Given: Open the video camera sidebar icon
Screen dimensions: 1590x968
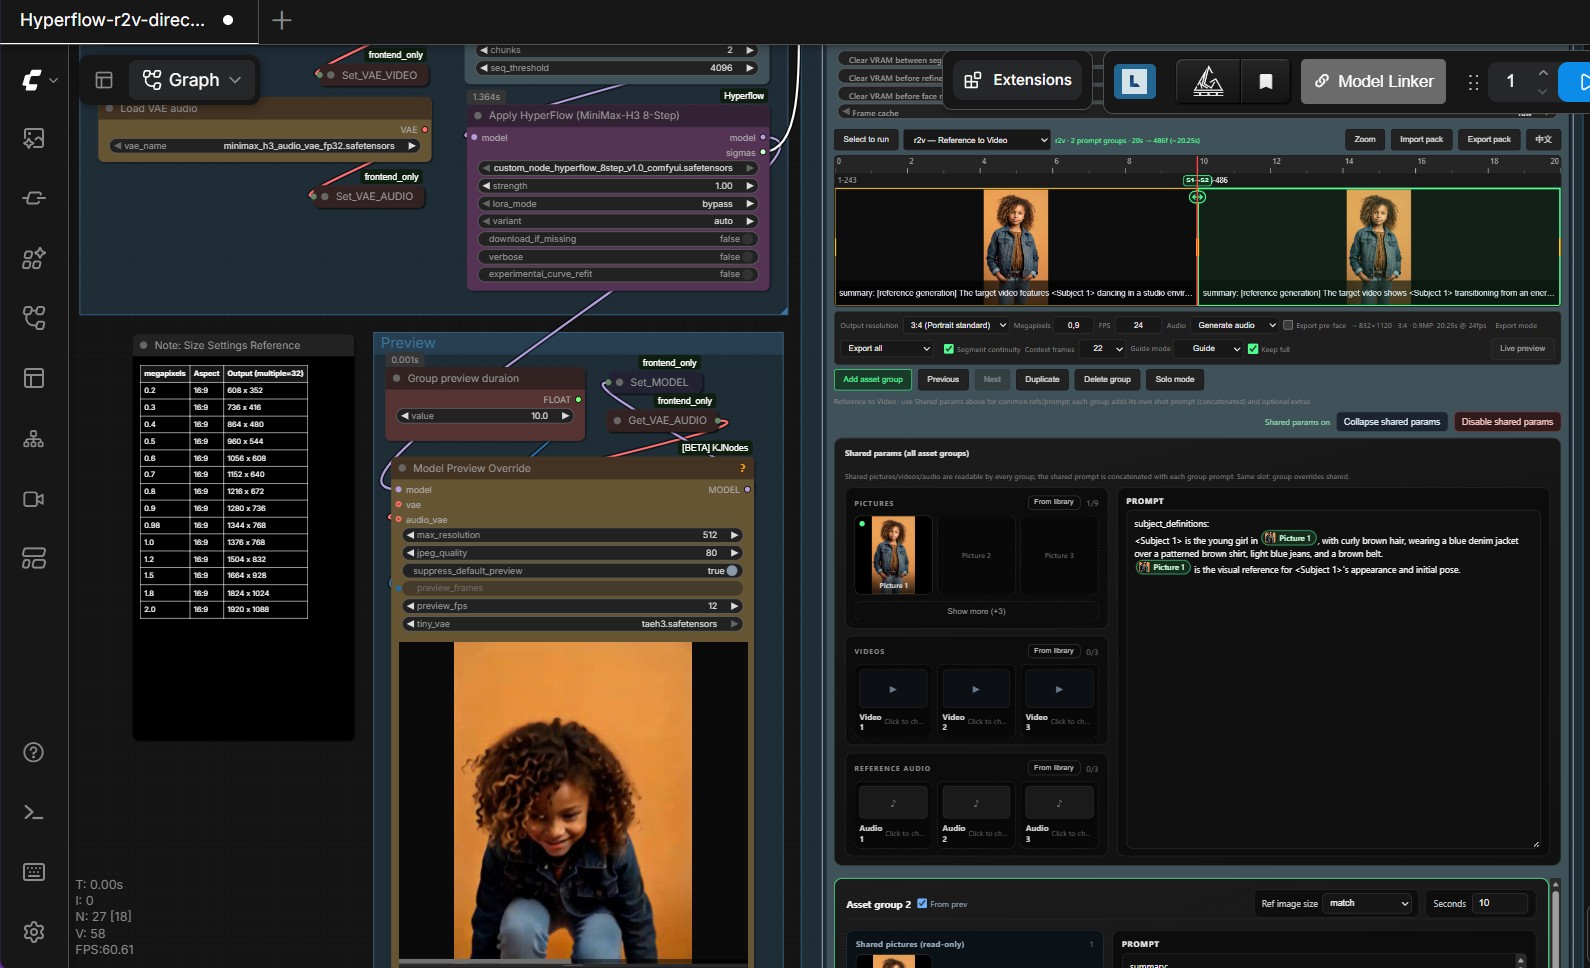Looking at the screenshot, I should click(34, 499).
